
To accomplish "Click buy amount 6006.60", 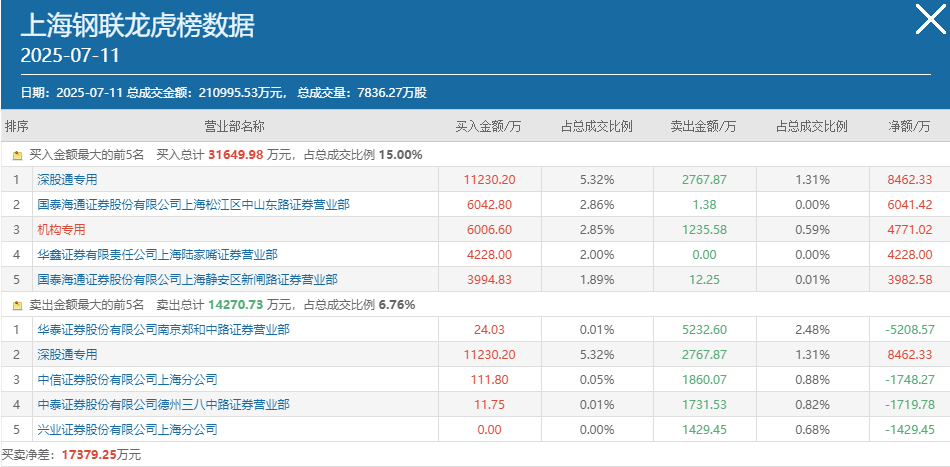I will (490, 230).
